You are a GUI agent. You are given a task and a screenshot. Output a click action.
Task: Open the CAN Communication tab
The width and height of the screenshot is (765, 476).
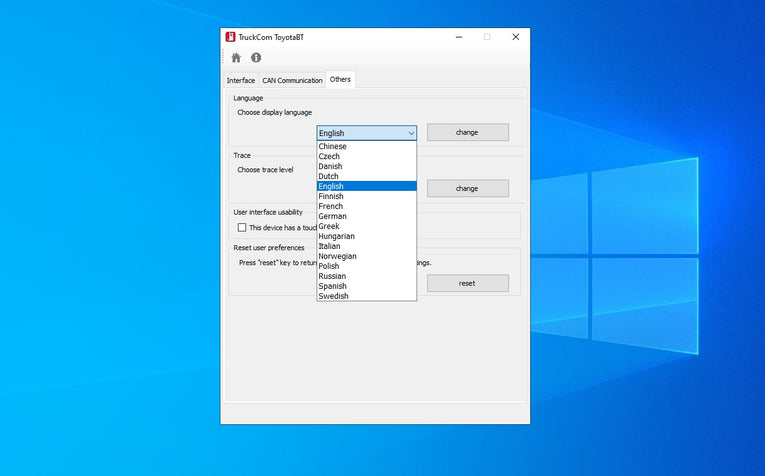coord(292,80)
